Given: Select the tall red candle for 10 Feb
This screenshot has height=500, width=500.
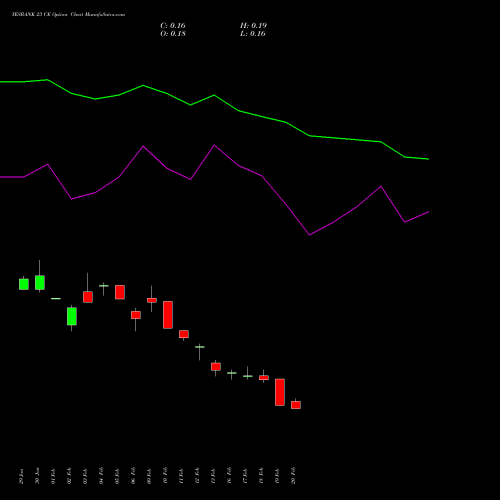Looking at the screenshot, I should pyautogui.click(x=168, y=315).
